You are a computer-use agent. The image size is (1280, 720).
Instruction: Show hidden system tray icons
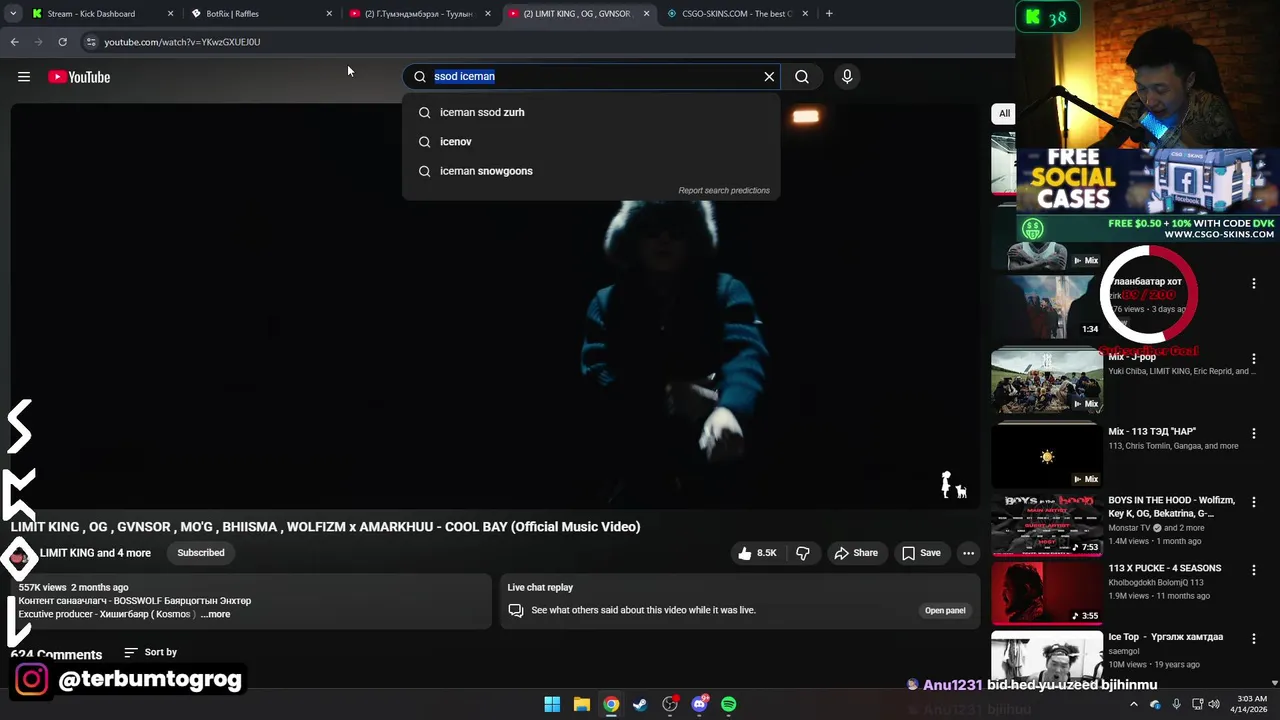tap(1134, 704)
